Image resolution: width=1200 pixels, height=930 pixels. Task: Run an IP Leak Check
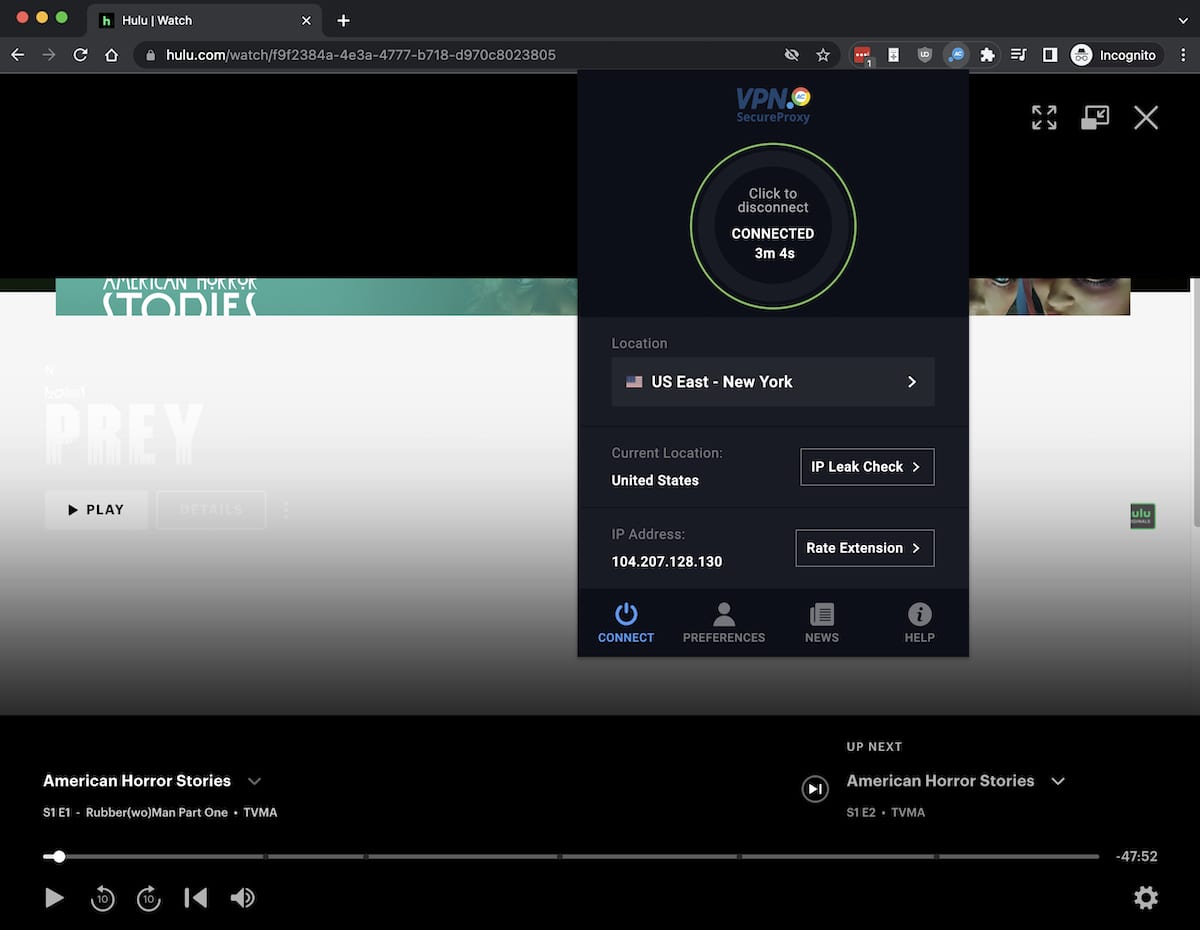pos(866,466)
